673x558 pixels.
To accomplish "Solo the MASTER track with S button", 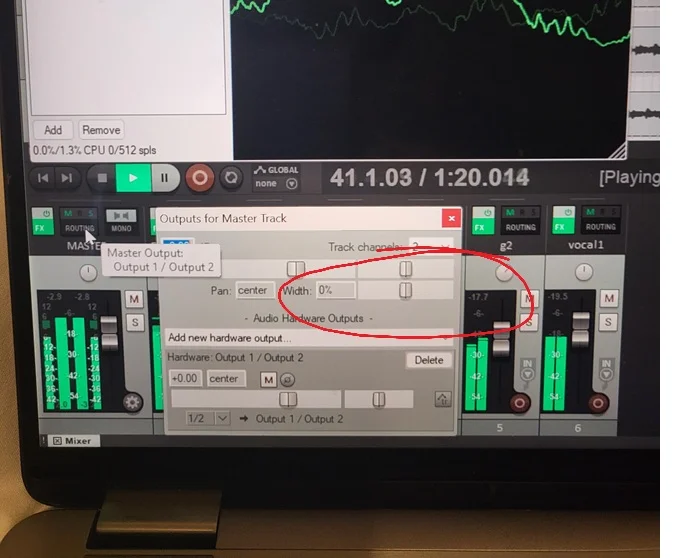I will pyautogui.click(x=135, y=322).
